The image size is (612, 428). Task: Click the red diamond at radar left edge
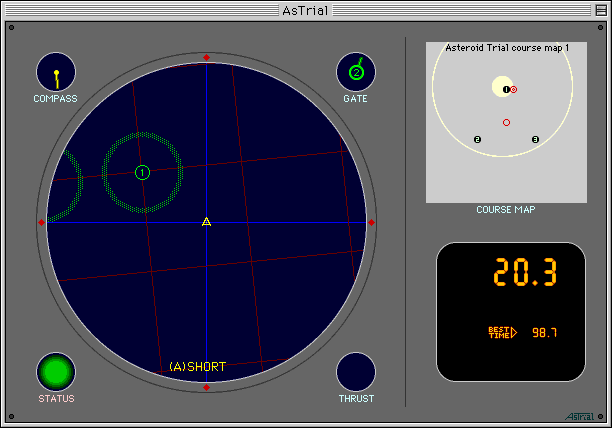pos(41,222)
